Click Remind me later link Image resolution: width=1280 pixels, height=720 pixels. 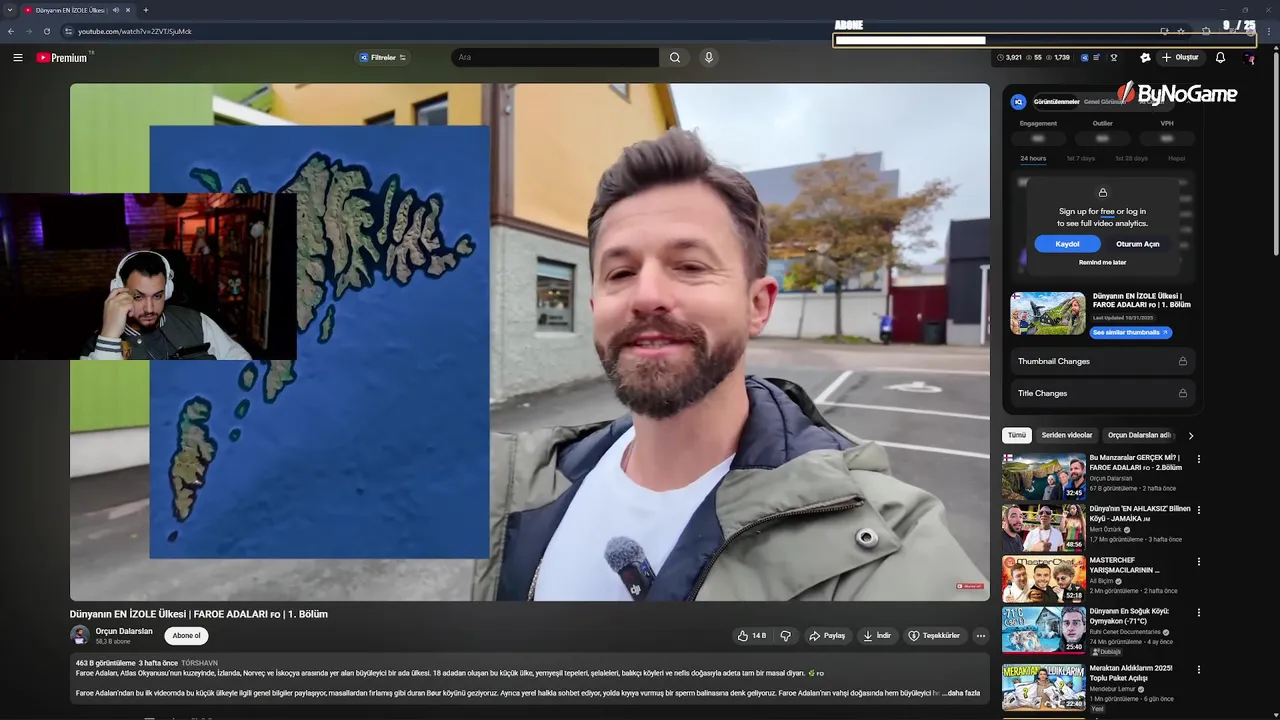(1102, 262)
